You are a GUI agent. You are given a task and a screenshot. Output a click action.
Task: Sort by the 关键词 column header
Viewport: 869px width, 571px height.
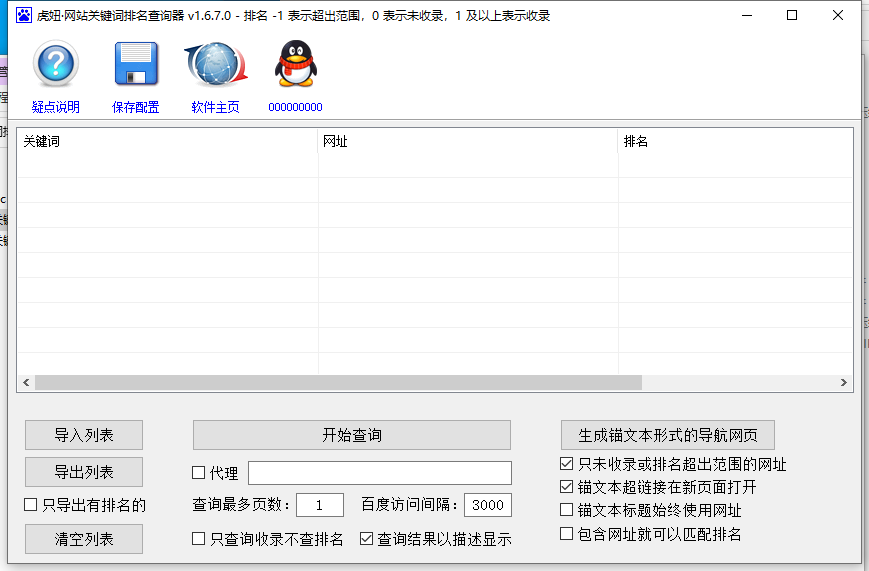click(x=167, y=141)
